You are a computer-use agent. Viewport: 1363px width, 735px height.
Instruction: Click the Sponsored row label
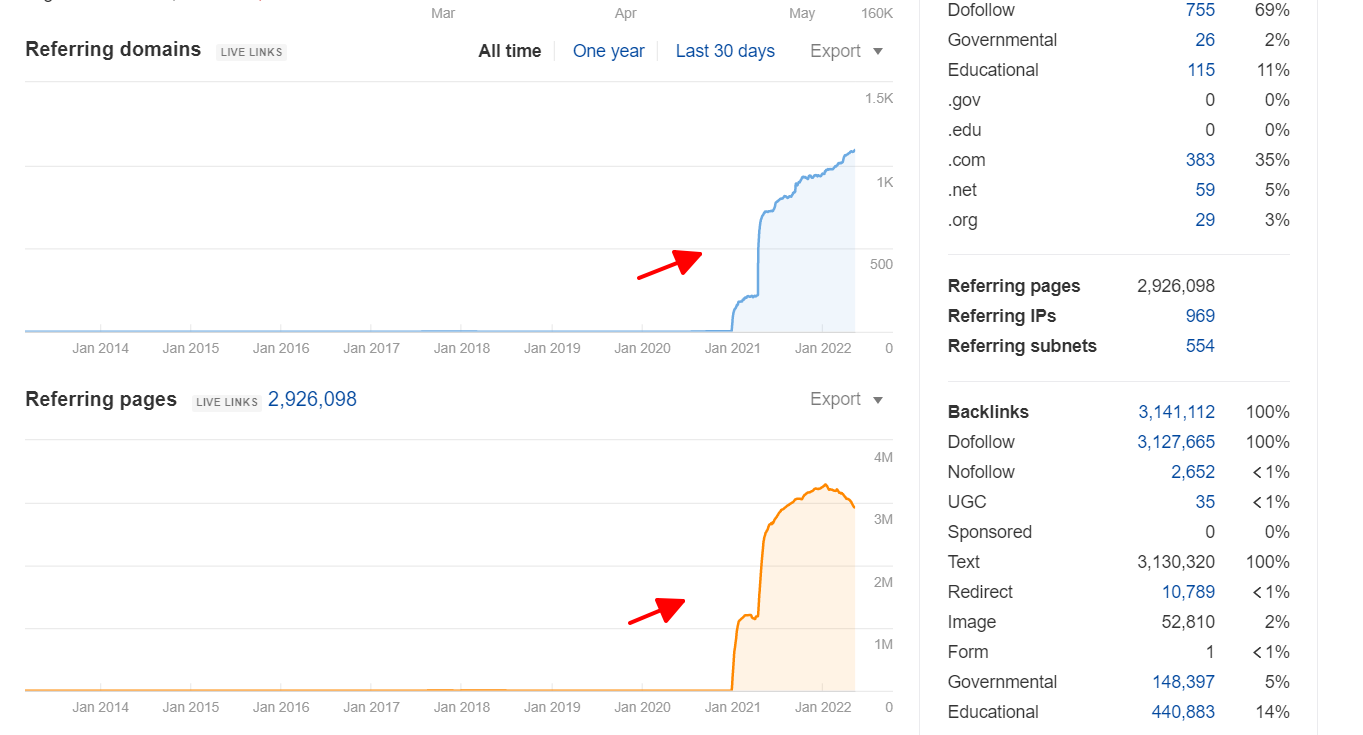990,532
